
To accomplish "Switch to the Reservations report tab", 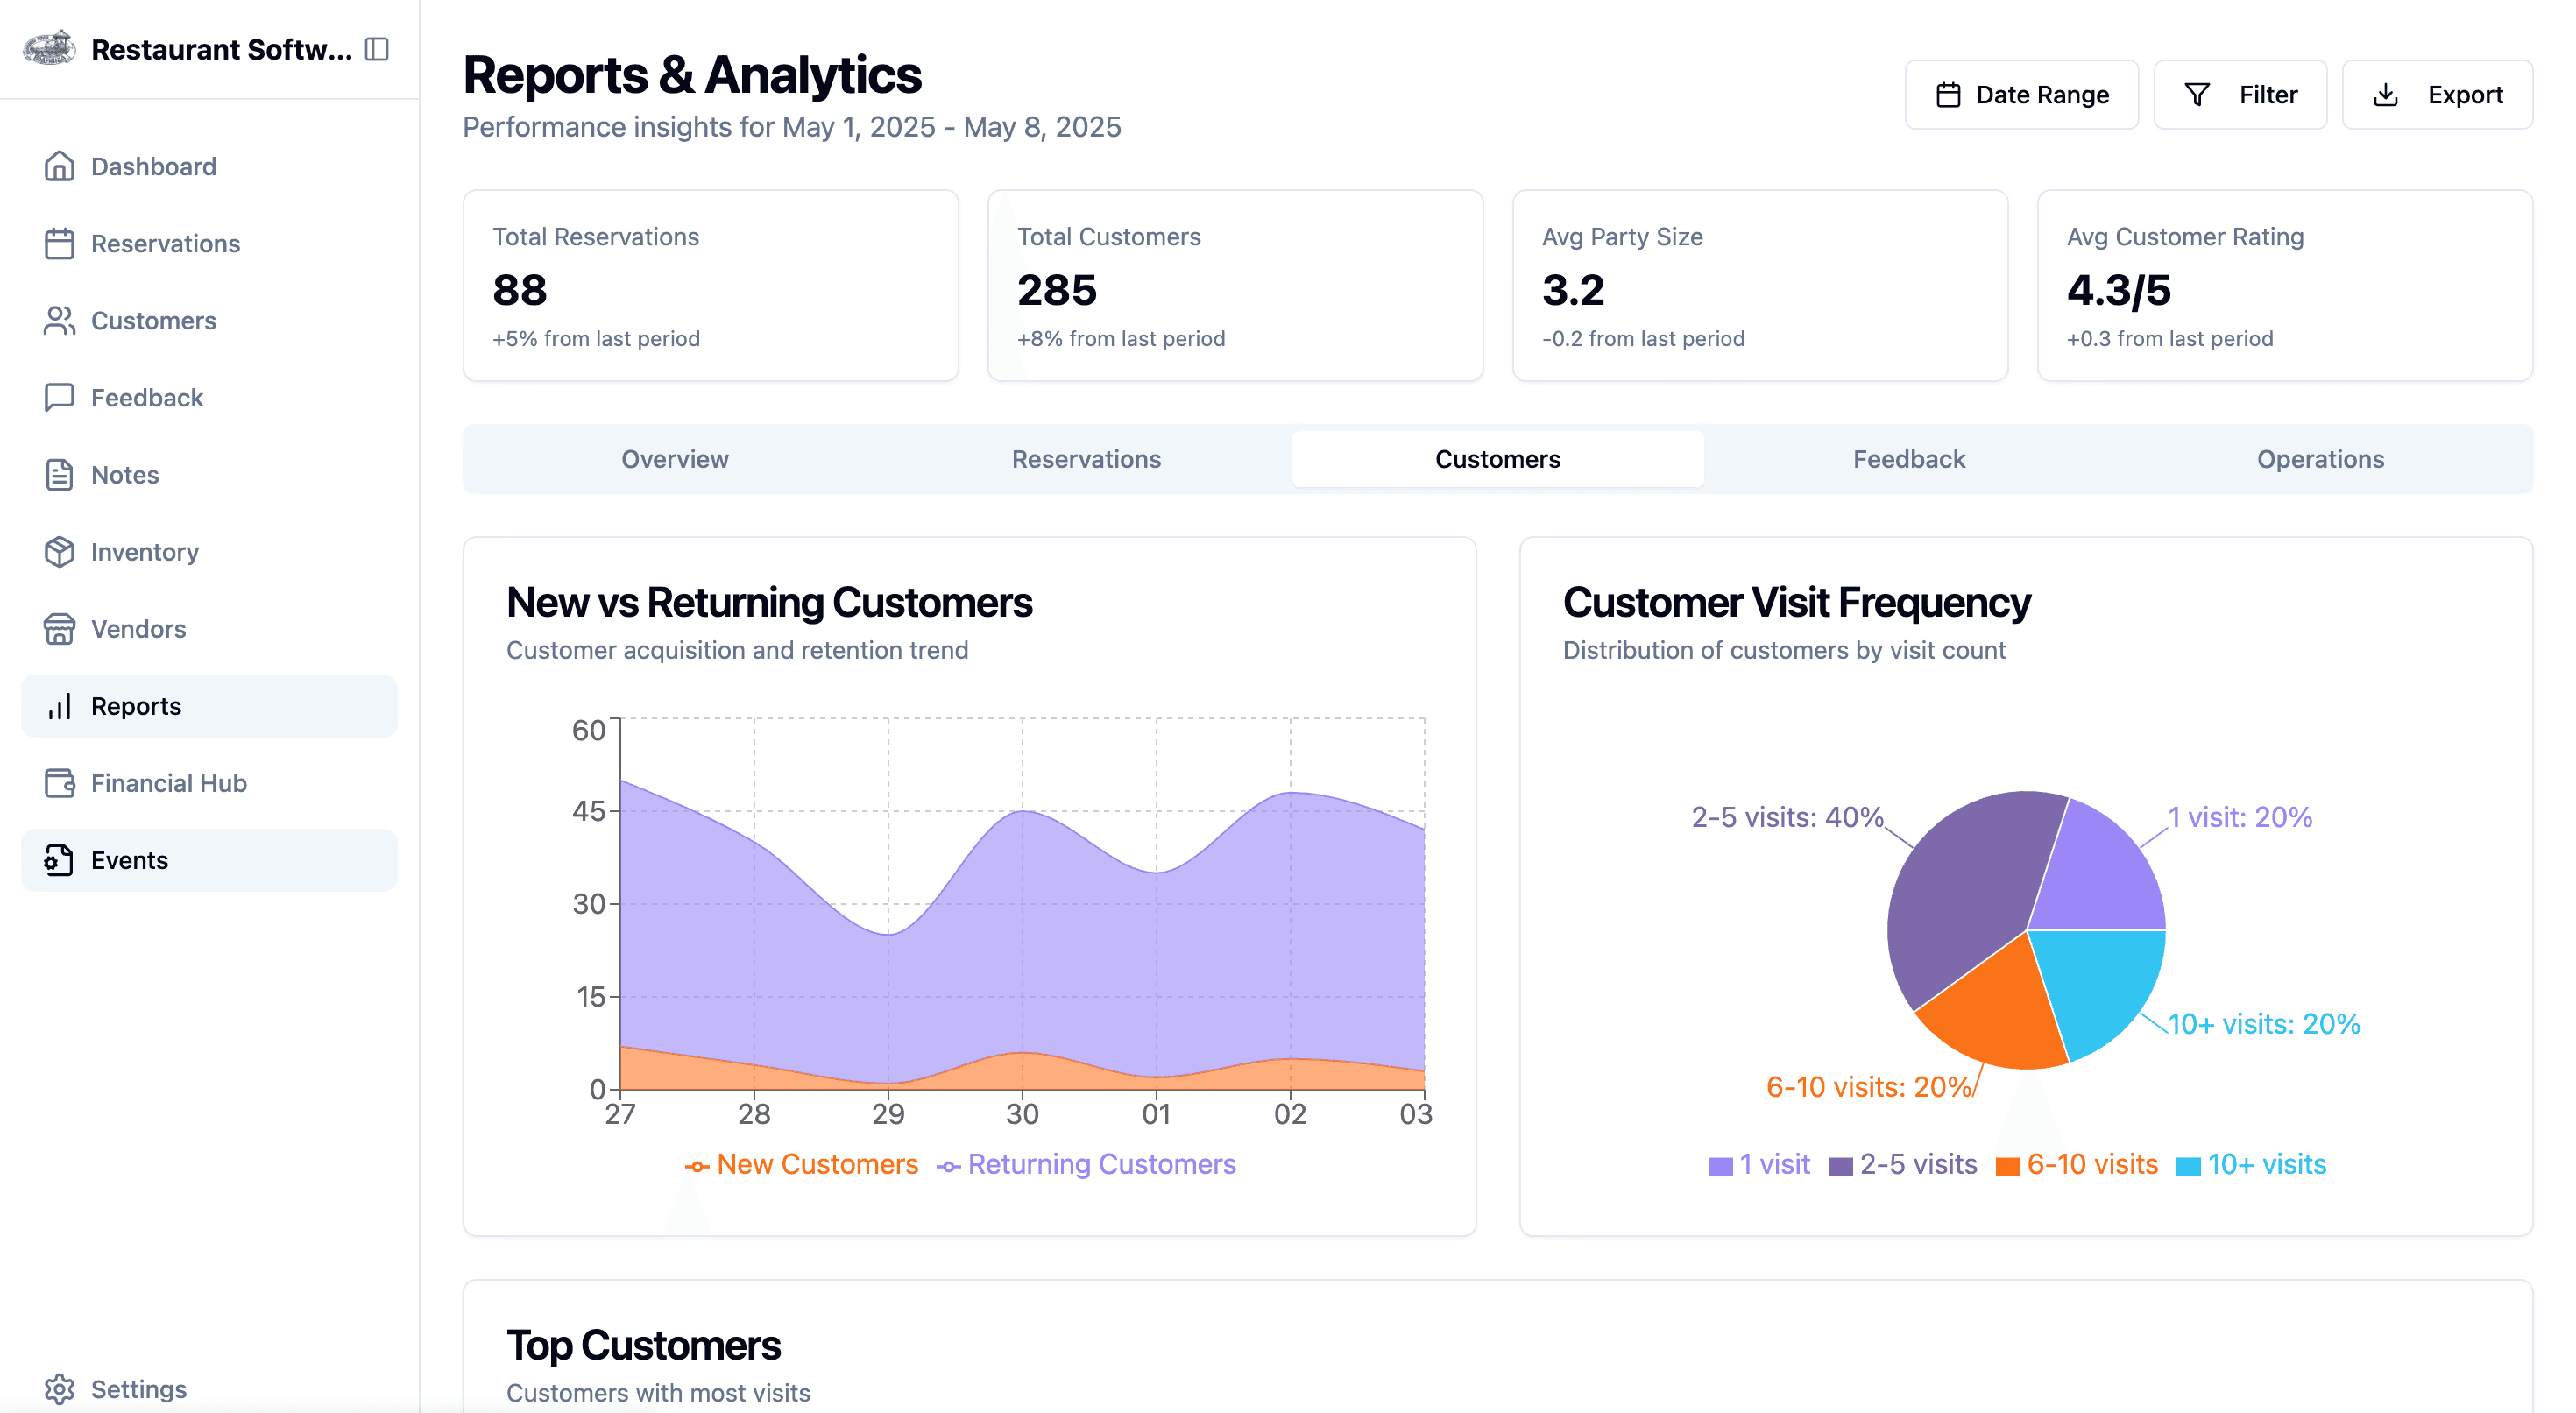I will [1086, 459].
